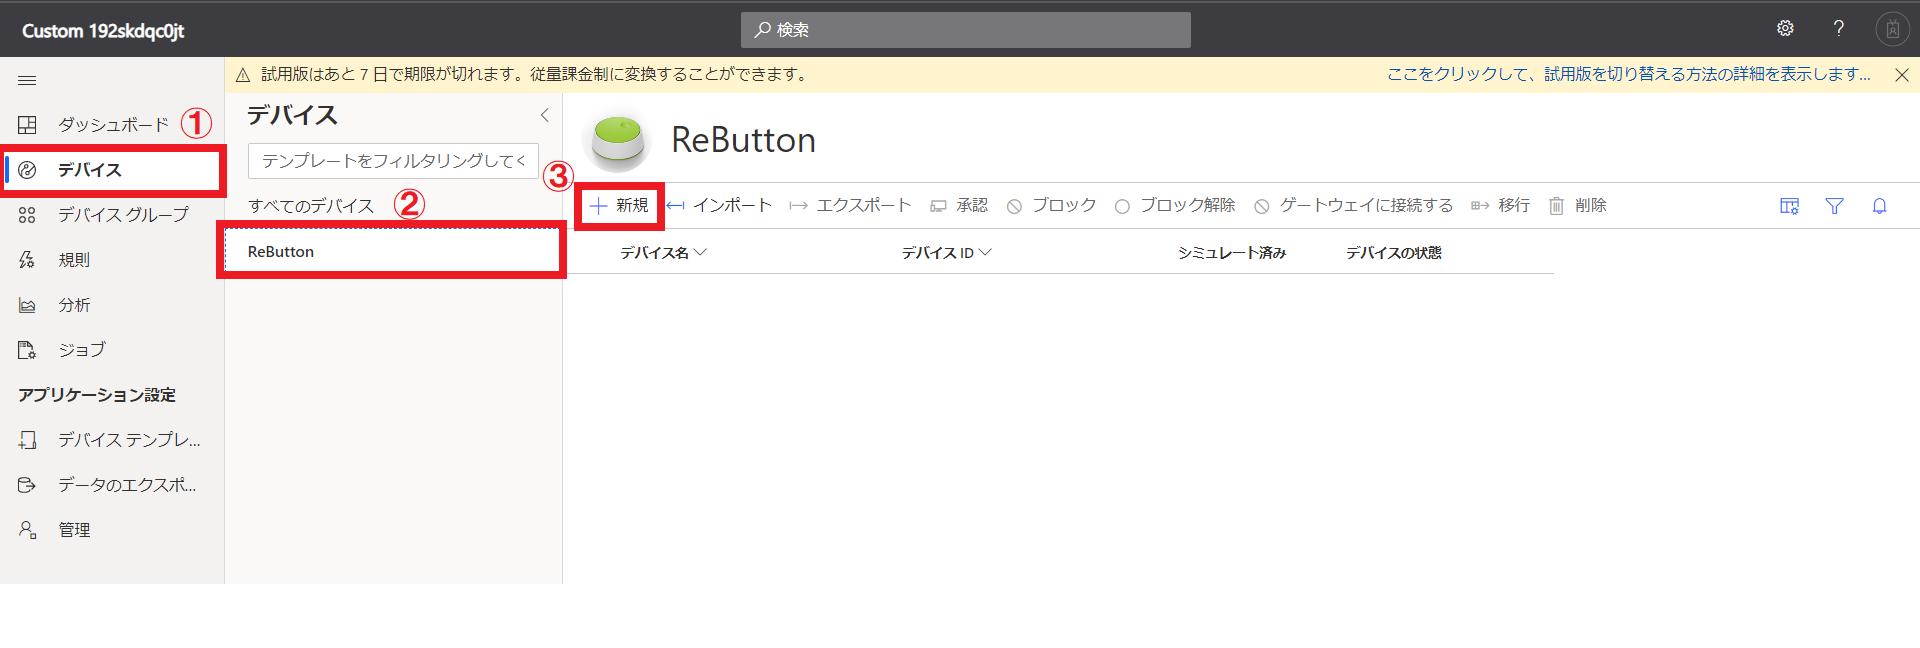
Task: Click the ブロック toolbar button
Action: [1051, 206]
